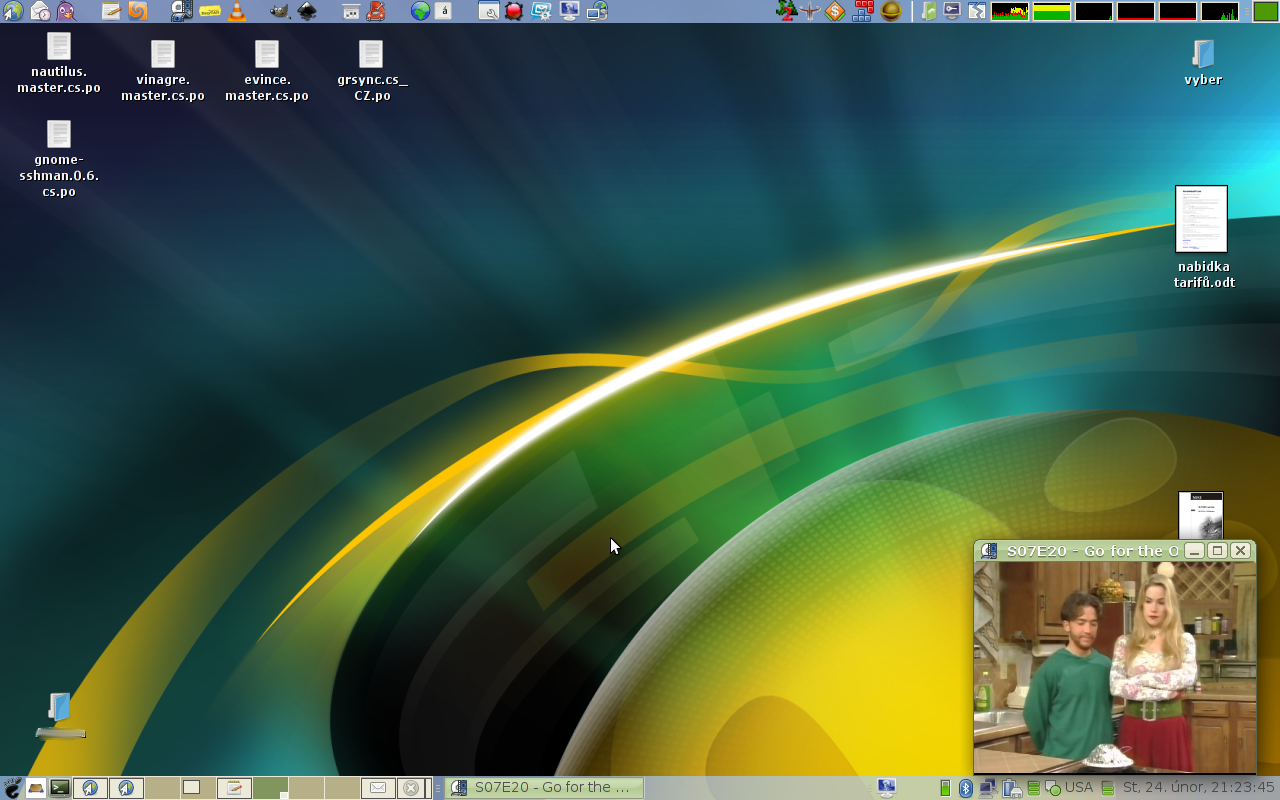Switch to the green active workspace
1280x800 pixels.
coord(270,788)
